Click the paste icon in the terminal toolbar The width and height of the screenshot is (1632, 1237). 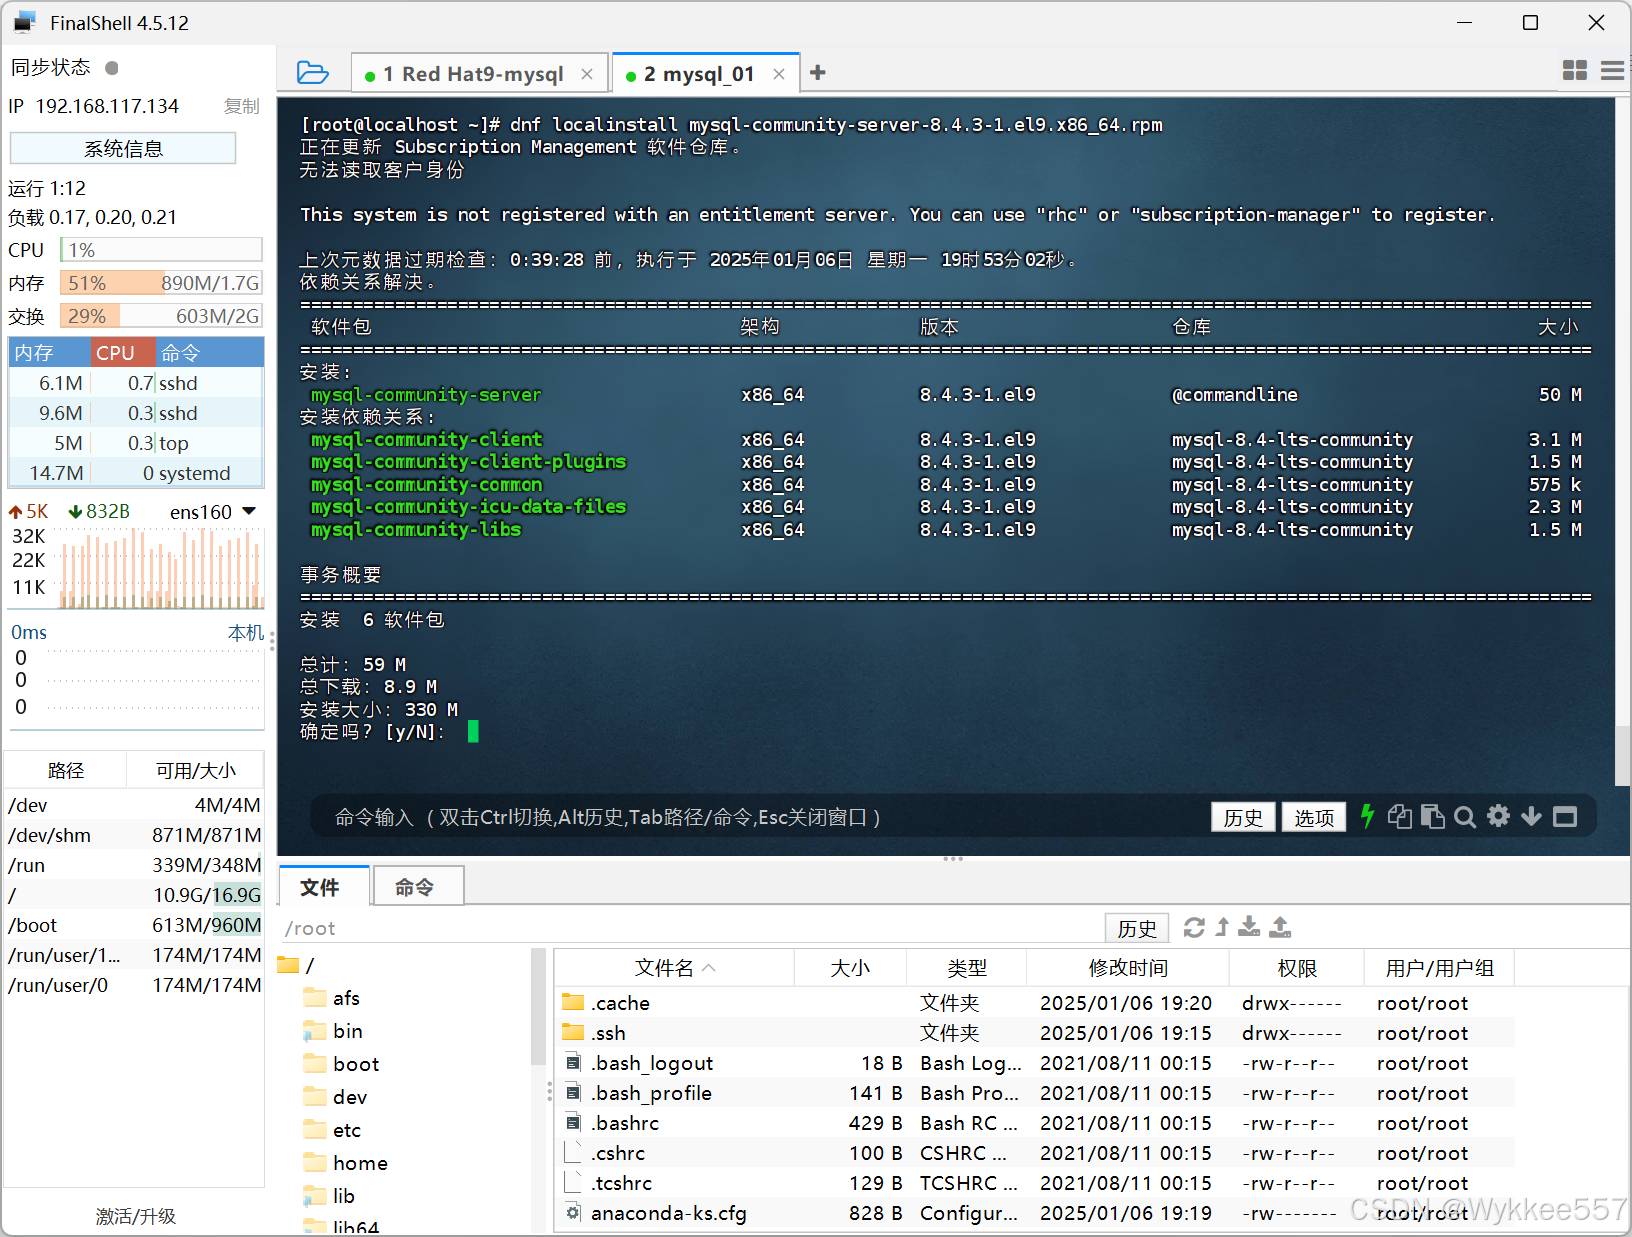tap(1433, 817)
